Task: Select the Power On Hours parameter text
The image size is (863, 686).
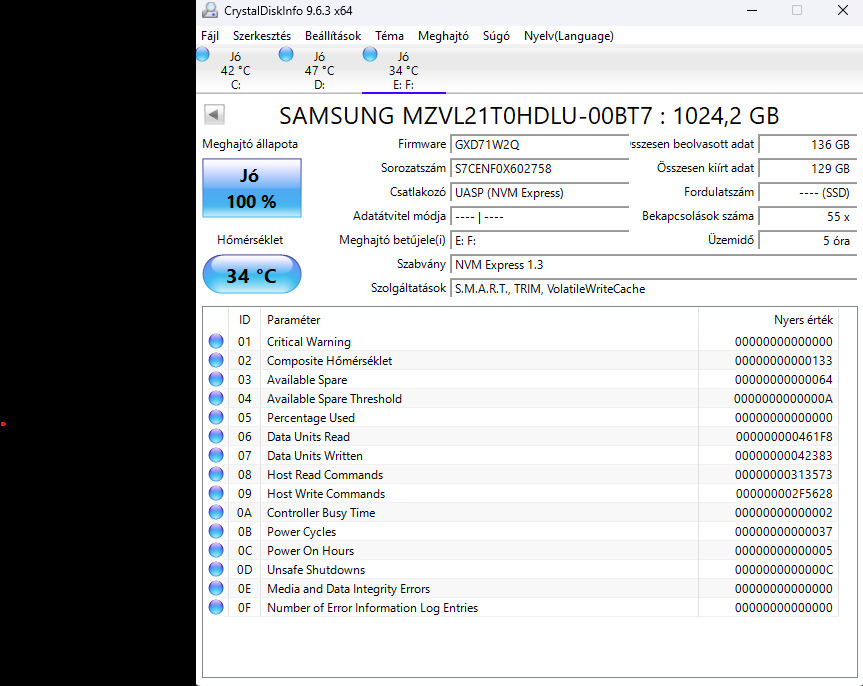Action: pyautogui.click(x=310, y=551)
